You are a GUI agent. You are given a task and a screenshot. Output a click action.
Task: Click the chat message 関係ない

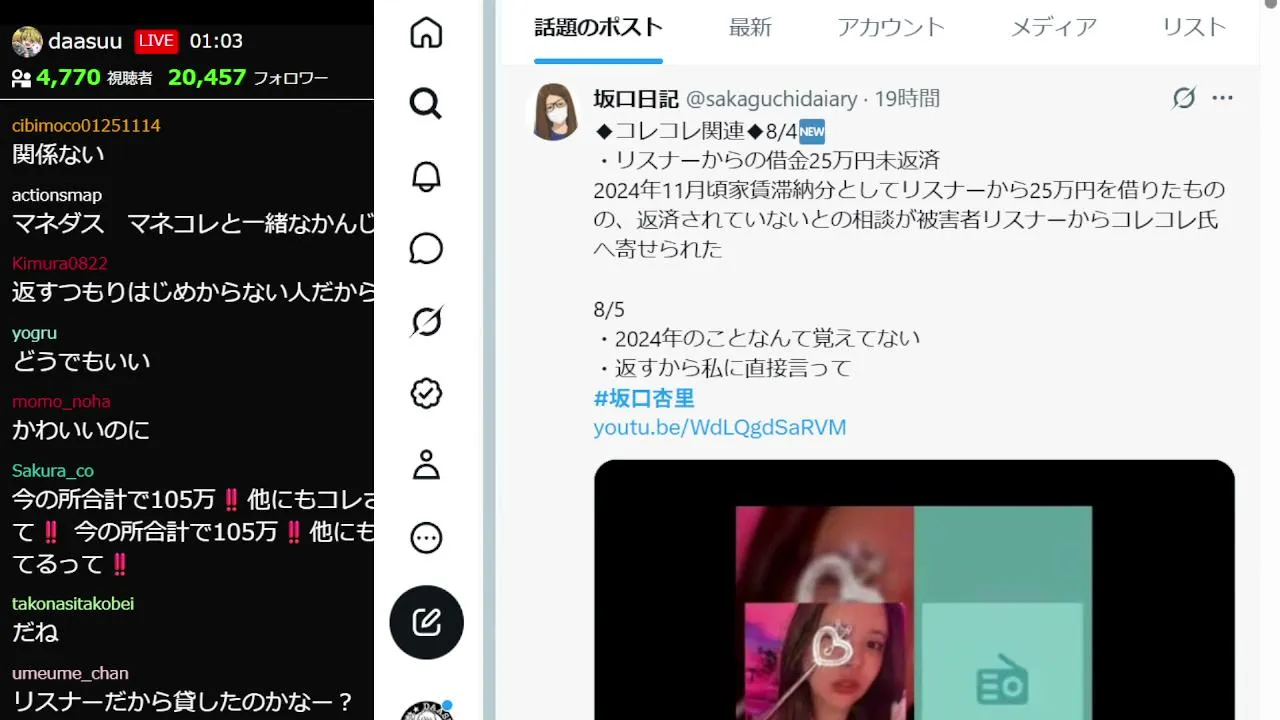[x=58, y=154]
